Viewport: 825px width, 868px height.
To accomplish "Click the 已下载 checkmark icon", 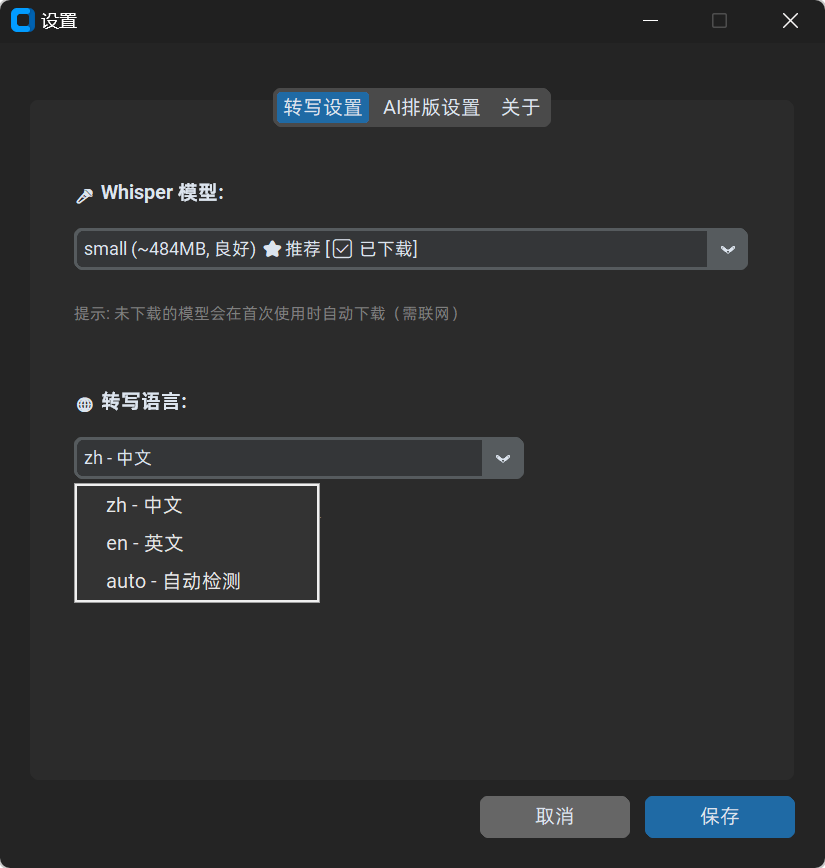I will click(342, 249).
